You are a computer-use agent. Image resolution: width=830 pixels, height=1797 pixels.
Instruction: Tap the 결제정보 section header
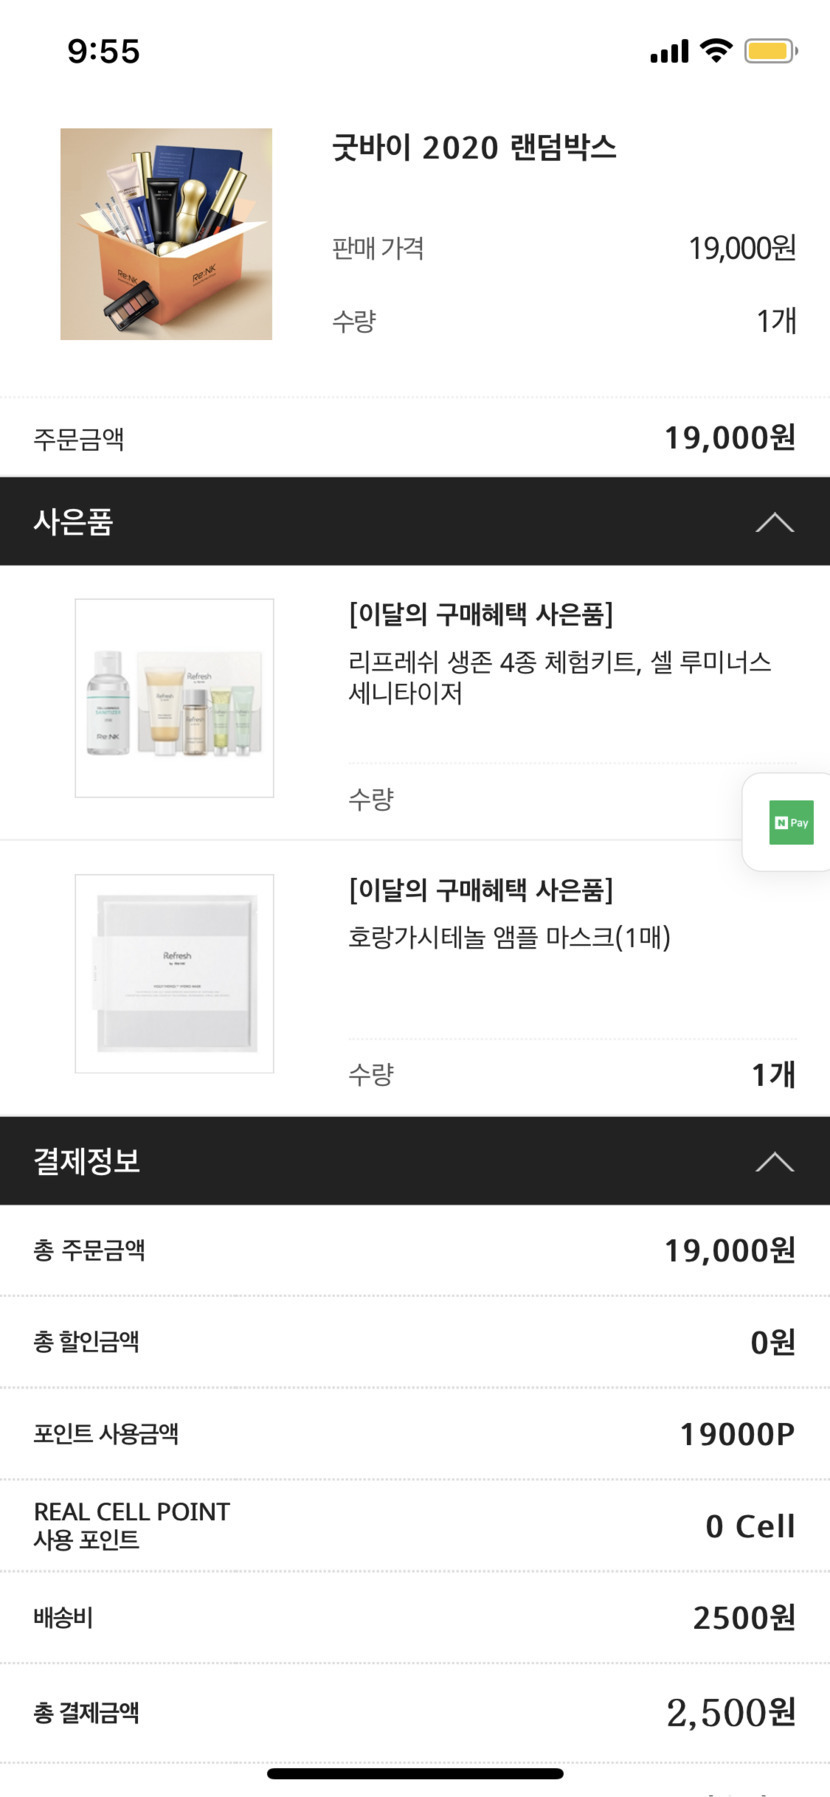point(87,1161)
